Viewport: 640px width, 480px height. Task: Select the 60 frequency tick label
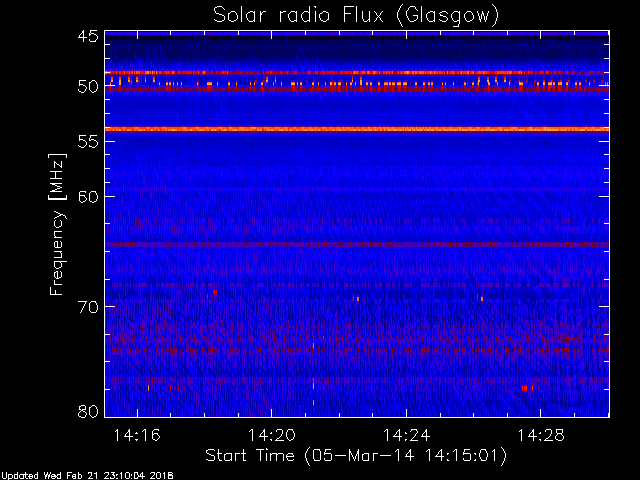coord(88,197)
